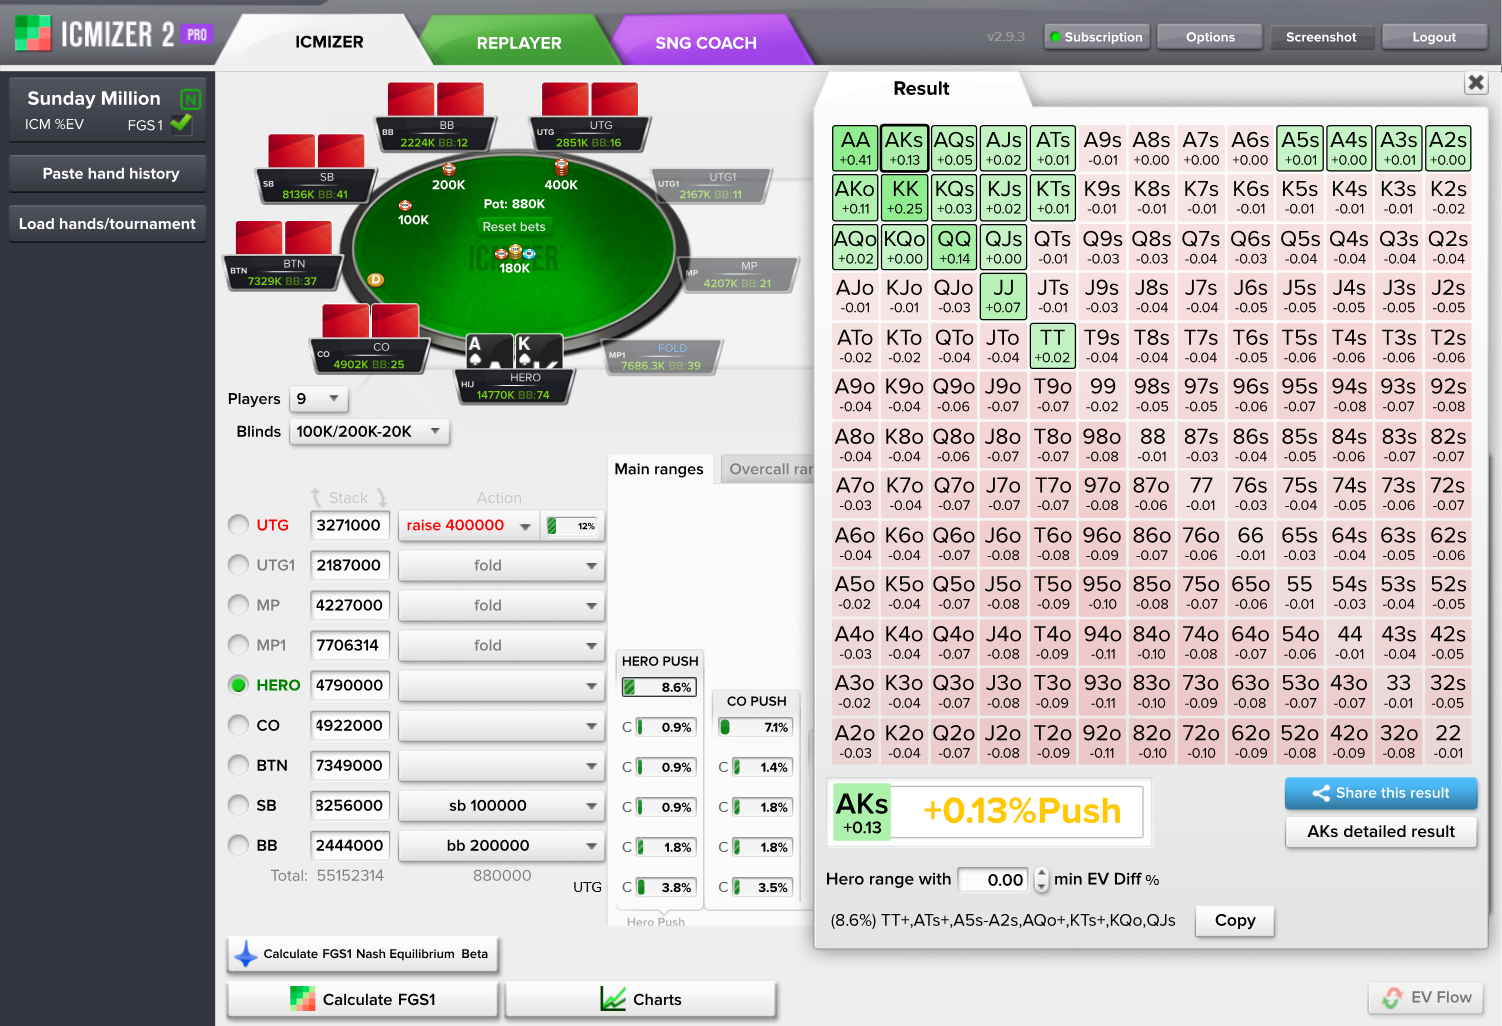The image size is (1502, 1026).
Task: Click Paste hand history button
Action: [x=108, y=173]
